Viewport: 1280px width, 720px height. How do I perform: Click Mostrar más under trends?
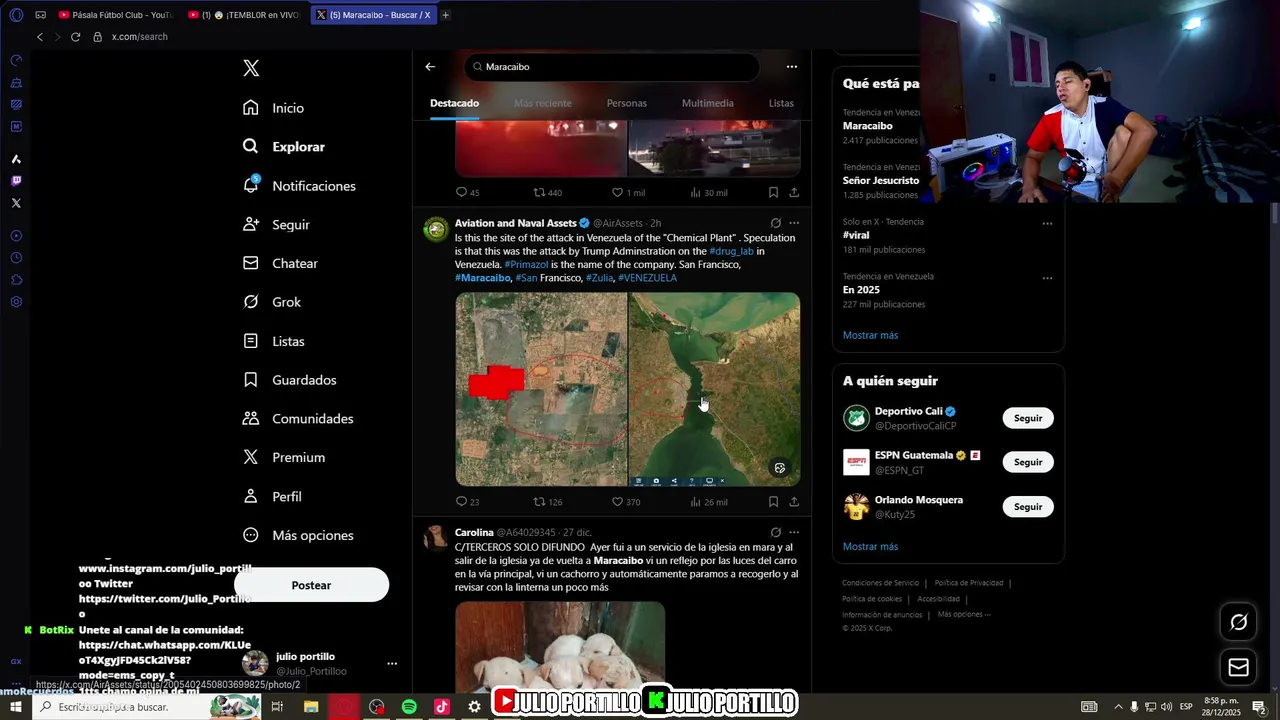(x=870, y=335)
